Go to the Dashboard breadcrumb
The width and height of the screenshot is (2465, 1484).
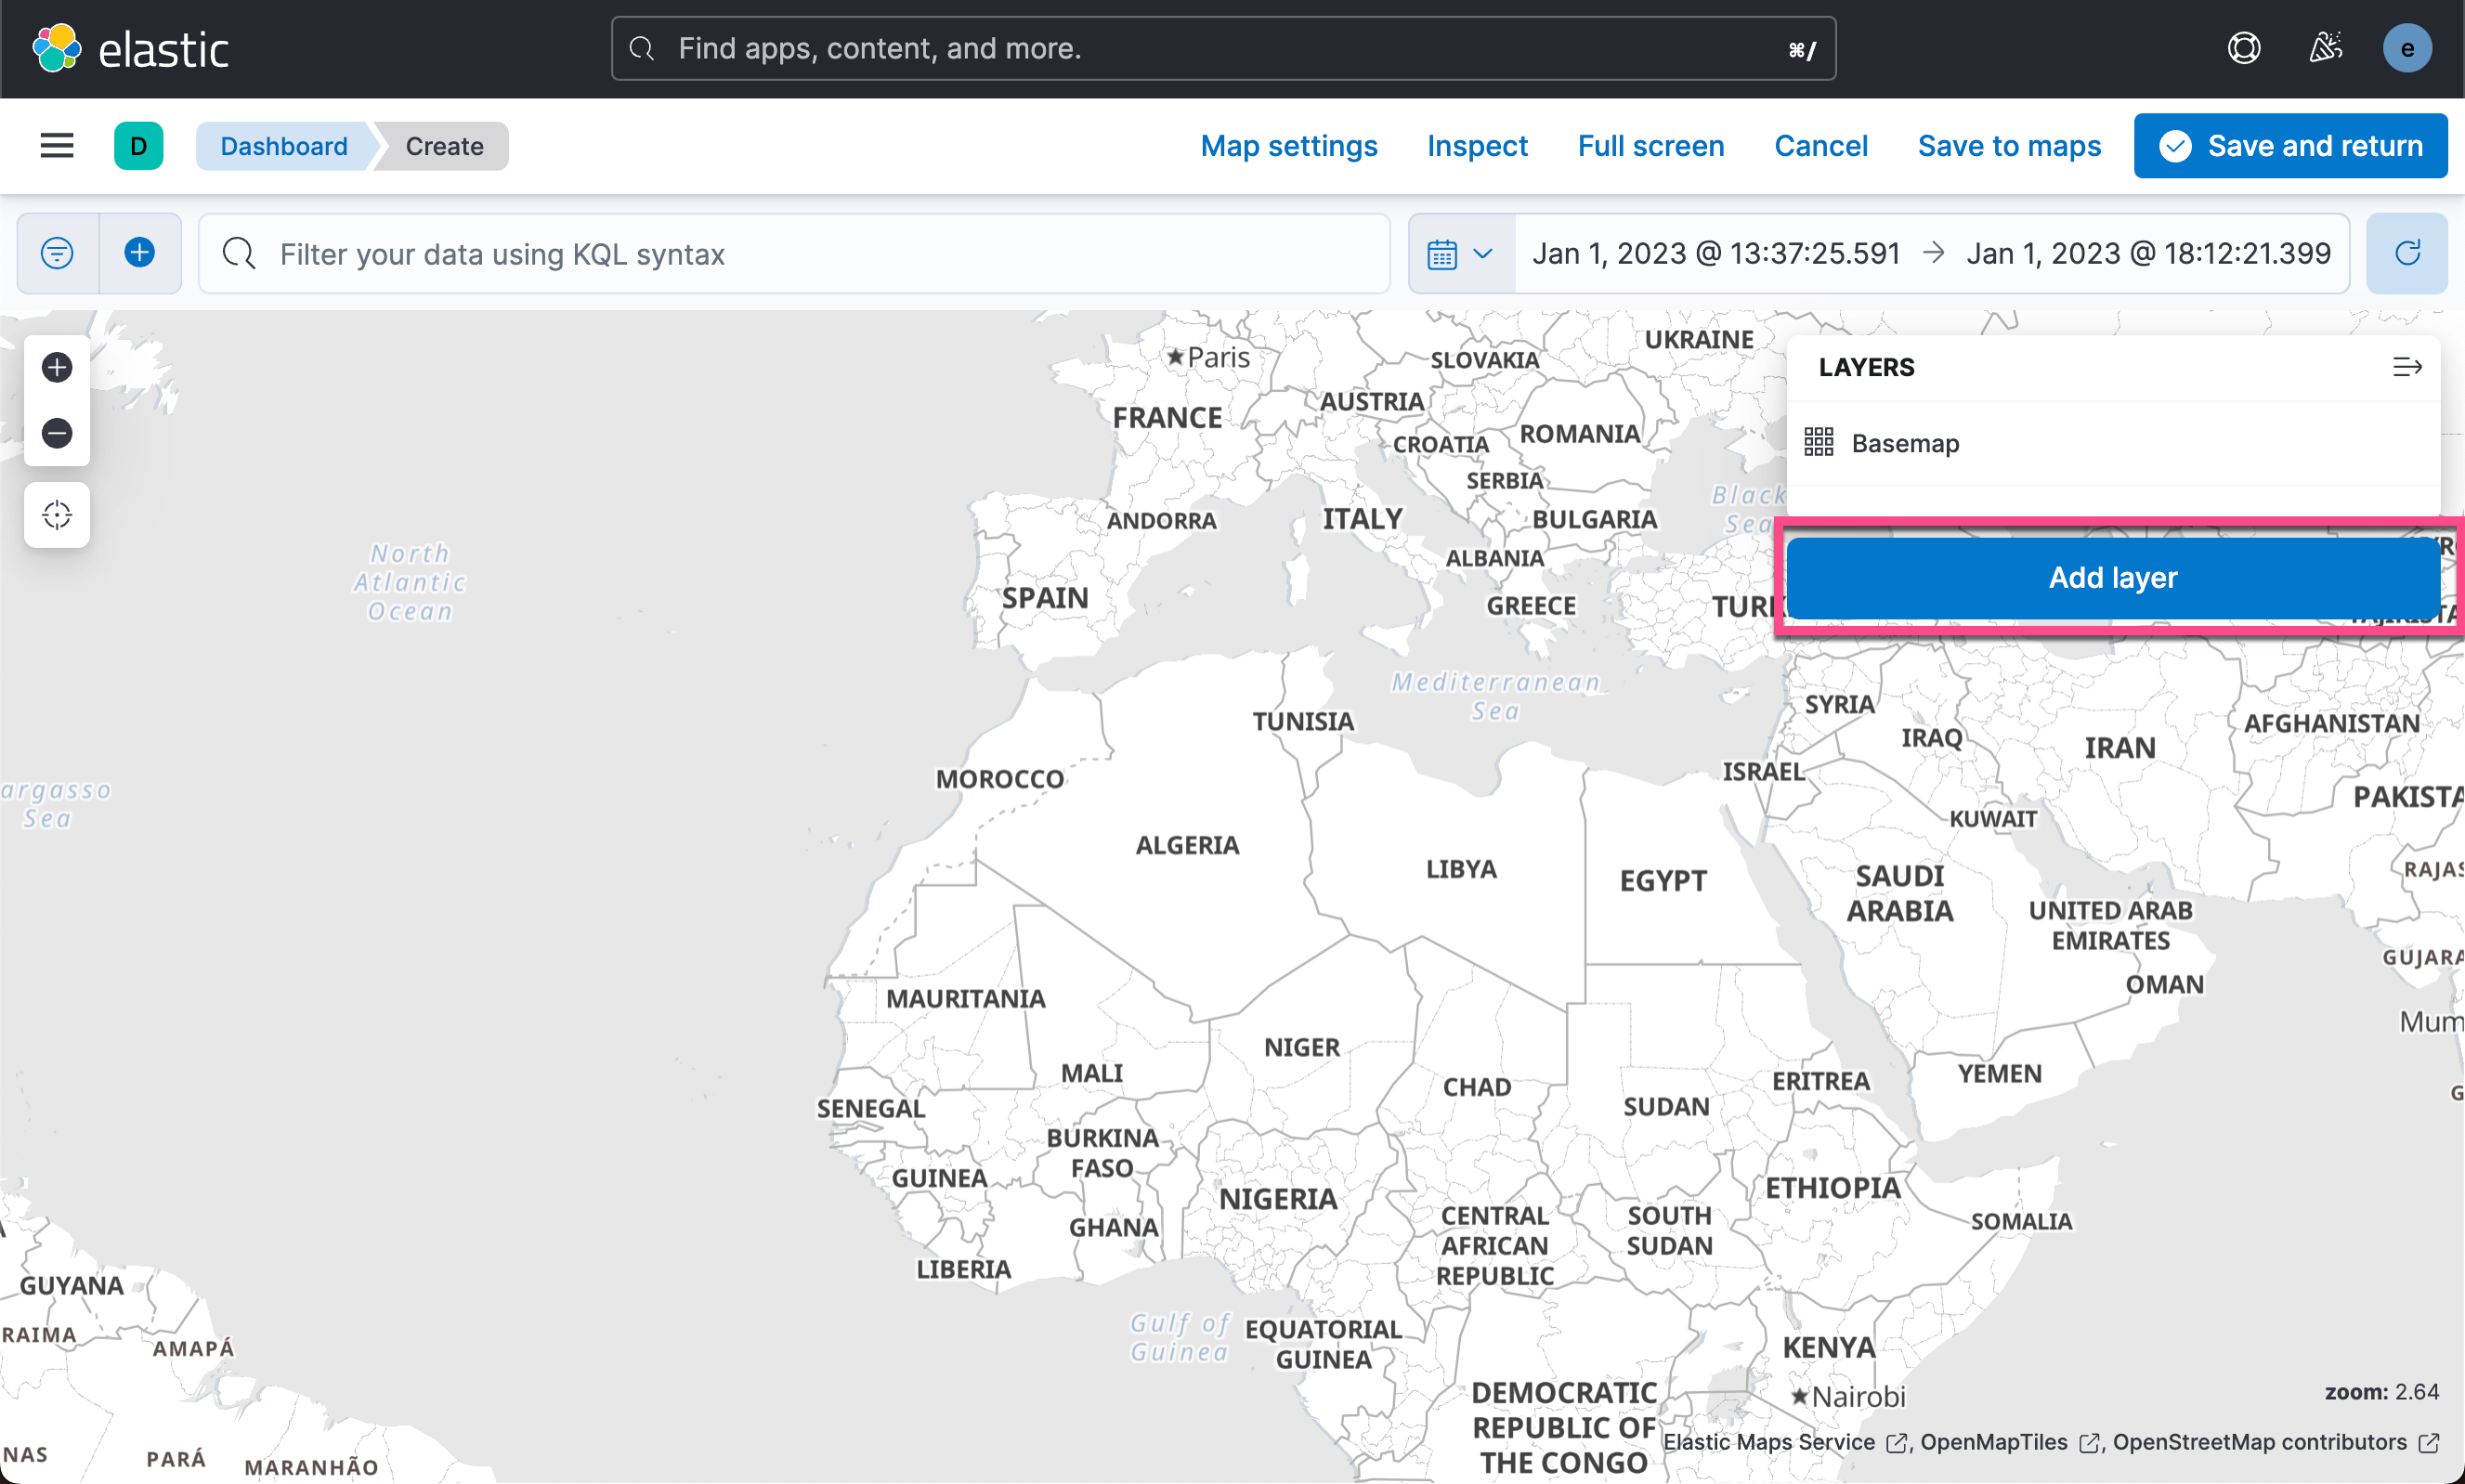[284, 146]
